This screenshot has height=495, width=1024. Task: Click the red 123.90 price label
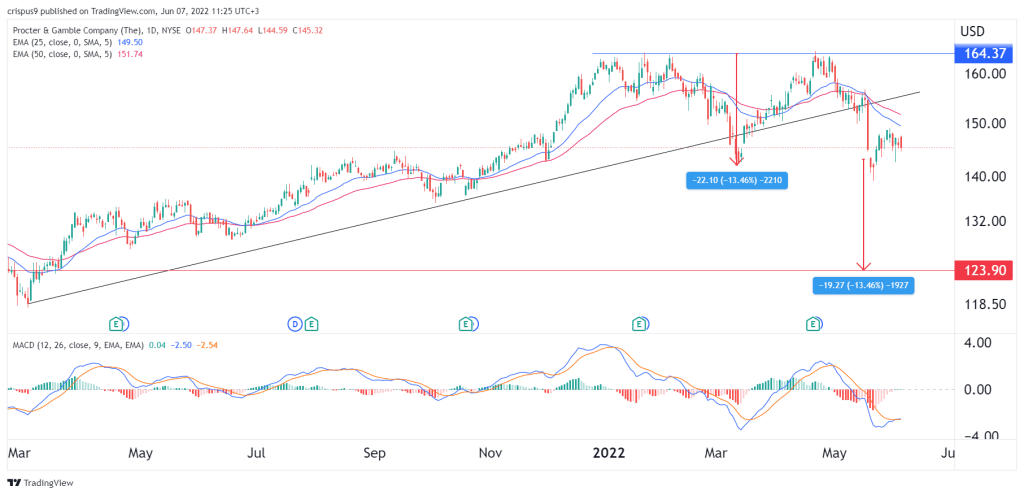(x=985, y=269)
